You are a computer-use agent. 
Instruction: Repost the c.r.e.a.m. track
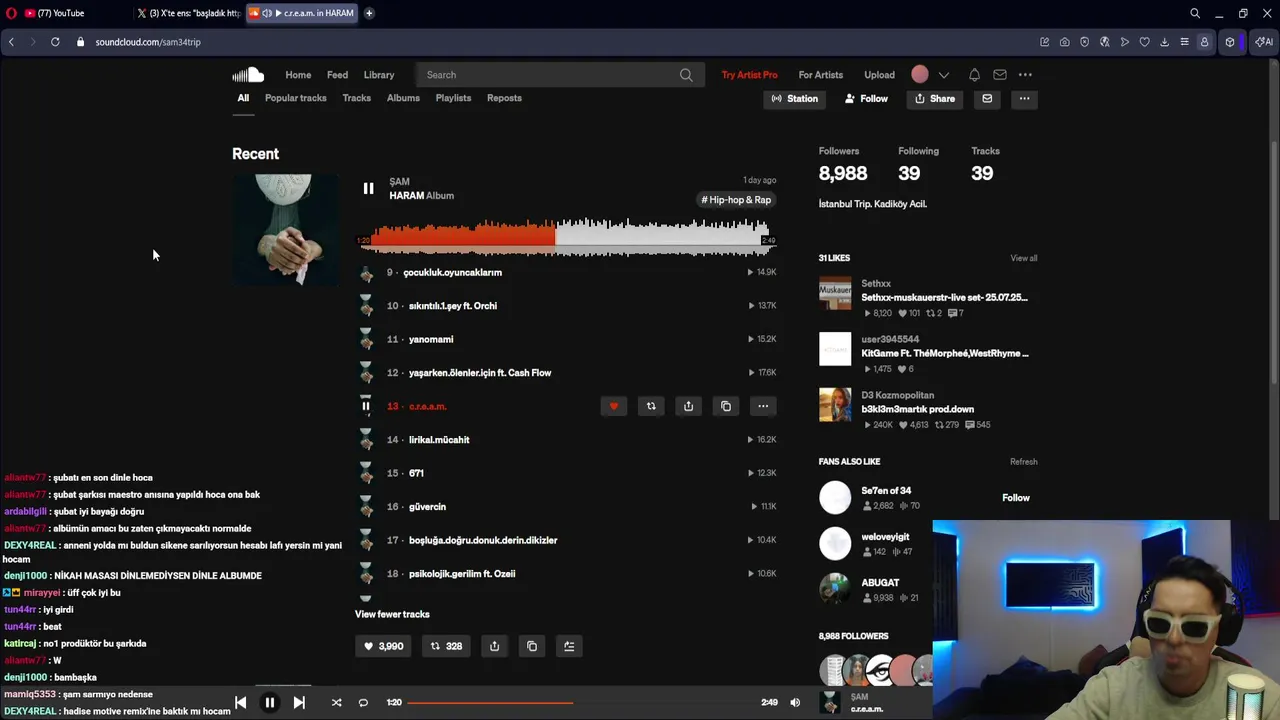click(x=651, y=406)
